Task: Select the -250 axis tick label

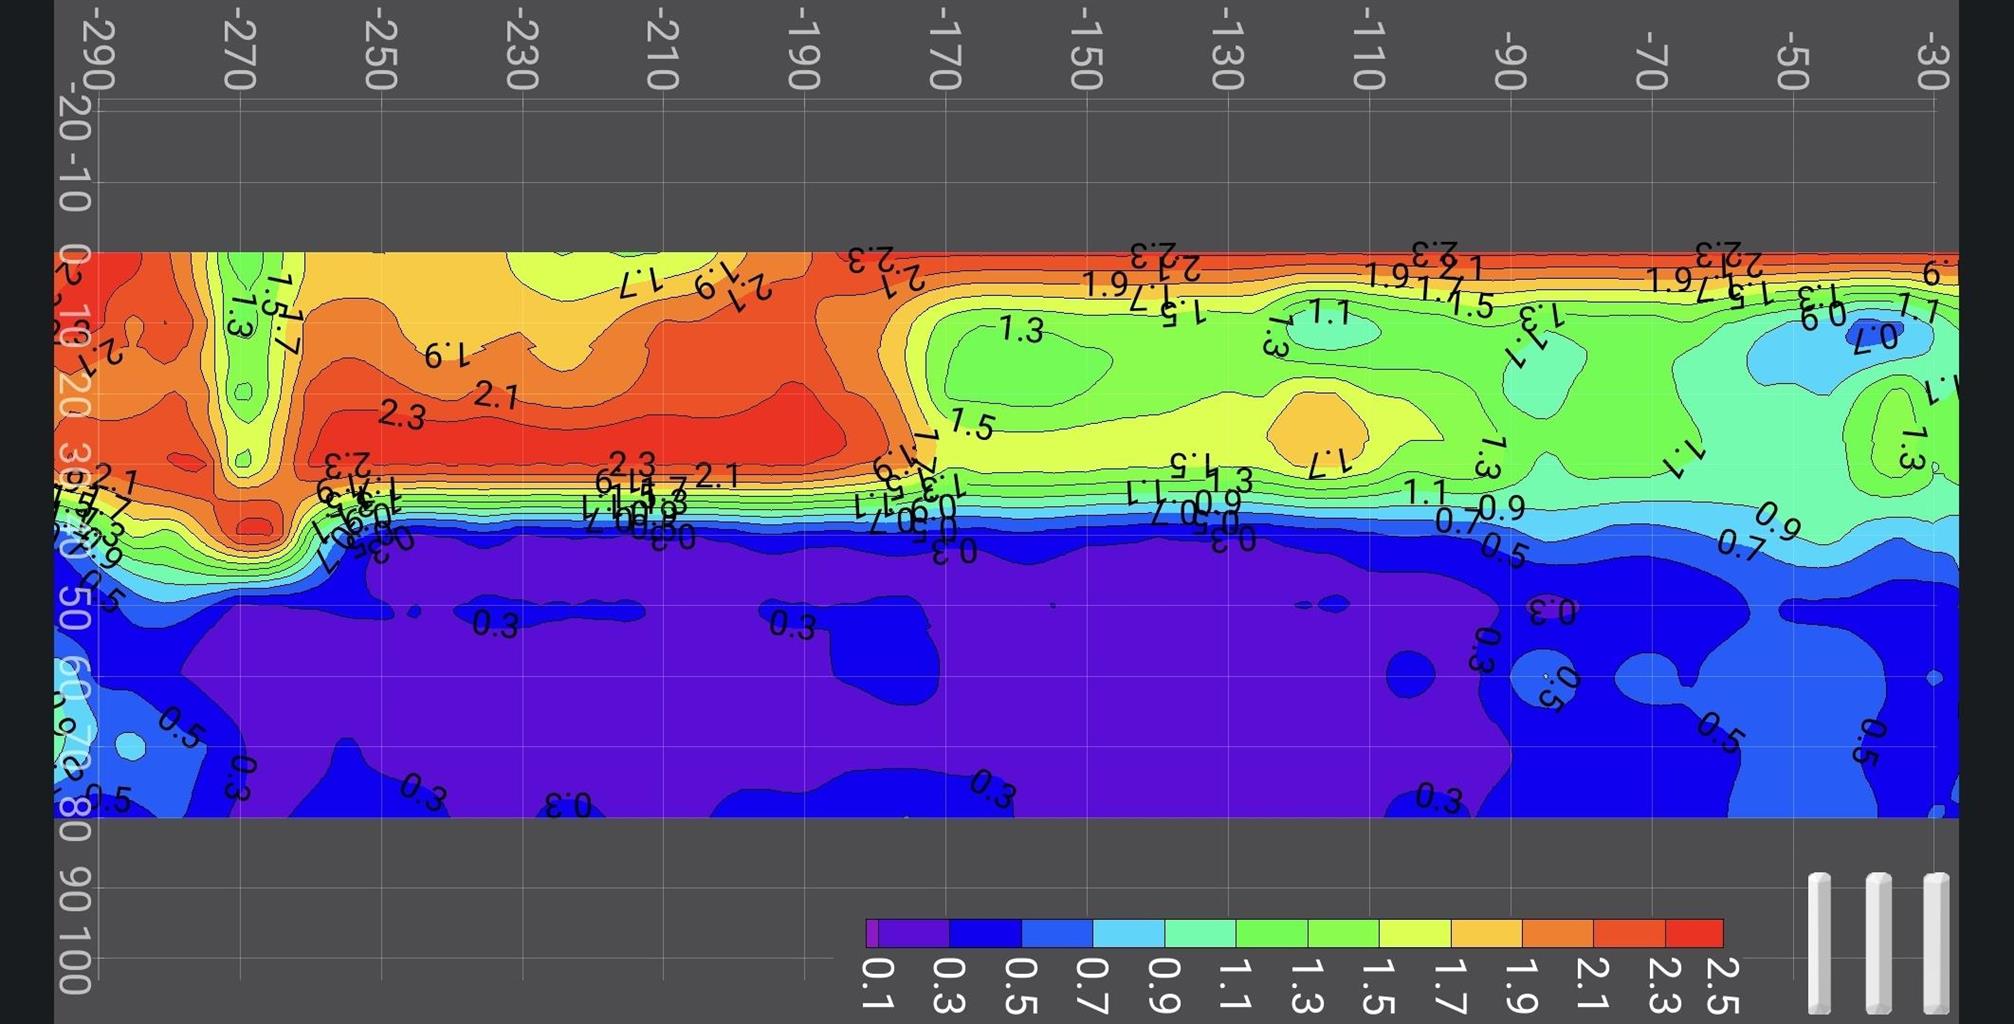Action: (x=380, y=49)
